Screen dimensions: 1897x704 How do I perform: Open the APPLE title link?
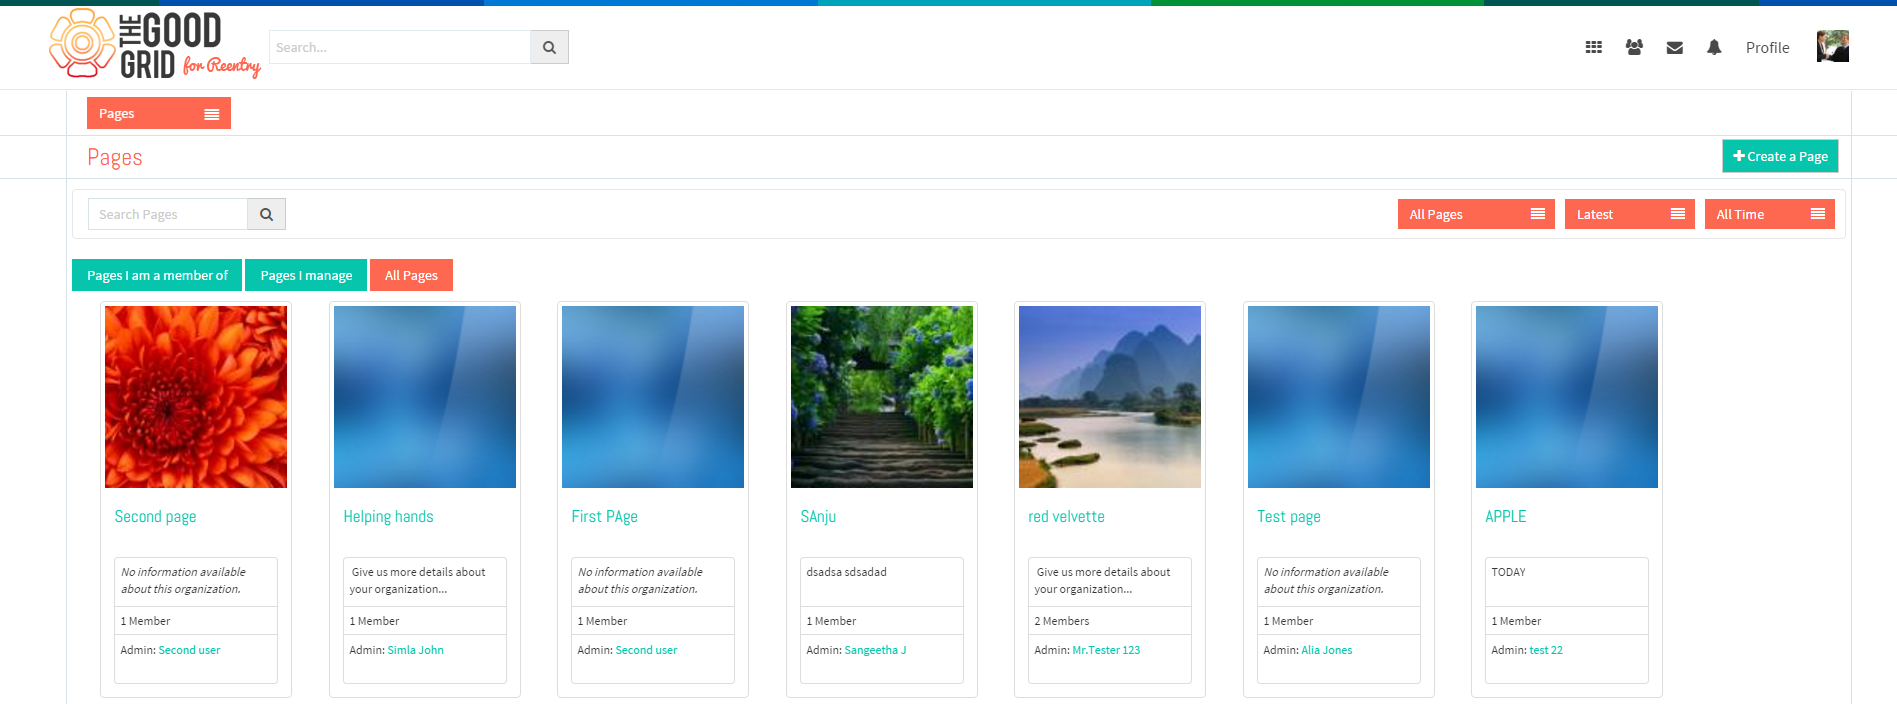(1505, 516)
